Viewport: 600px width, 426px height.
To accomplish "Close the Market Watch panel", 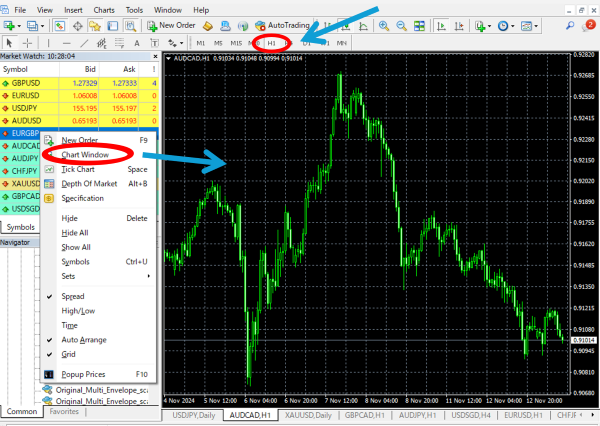I will pos(155,57).
